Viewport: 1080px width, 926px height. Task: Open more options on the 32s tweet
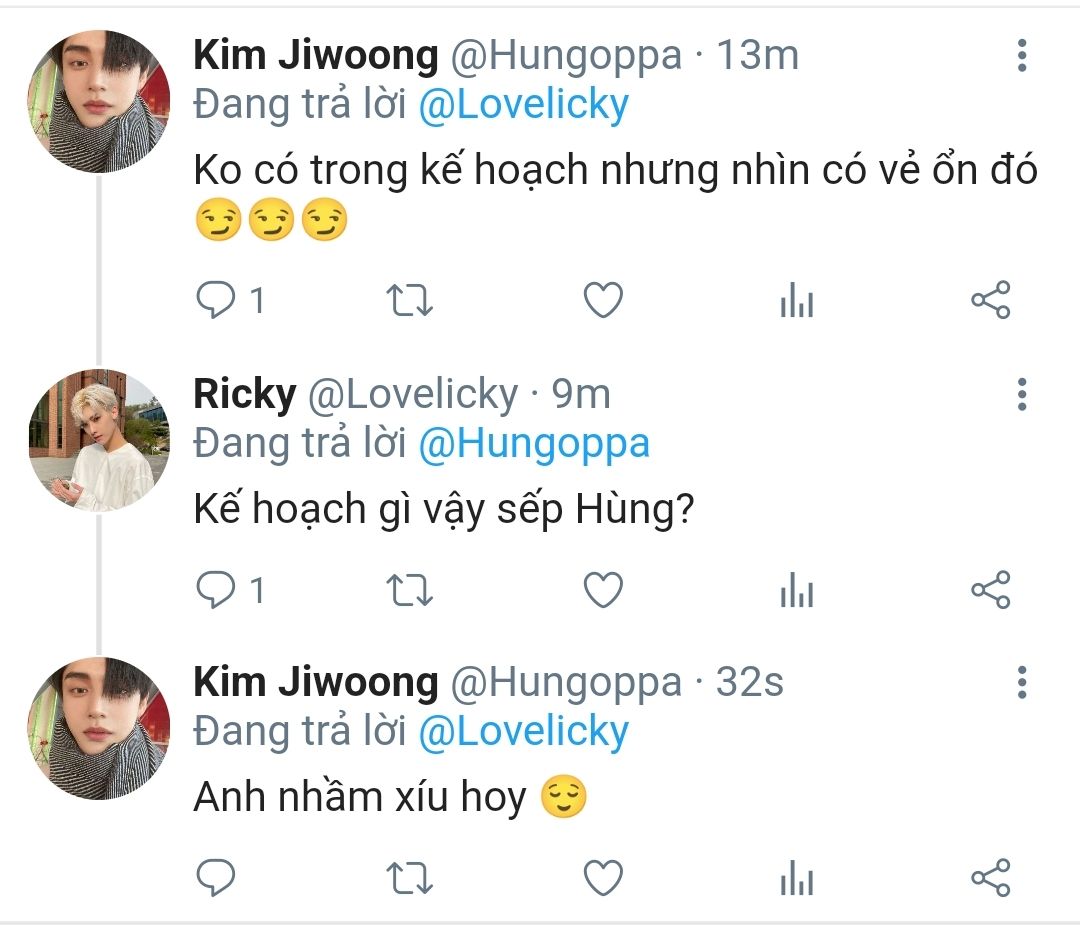coord(1022,682)
